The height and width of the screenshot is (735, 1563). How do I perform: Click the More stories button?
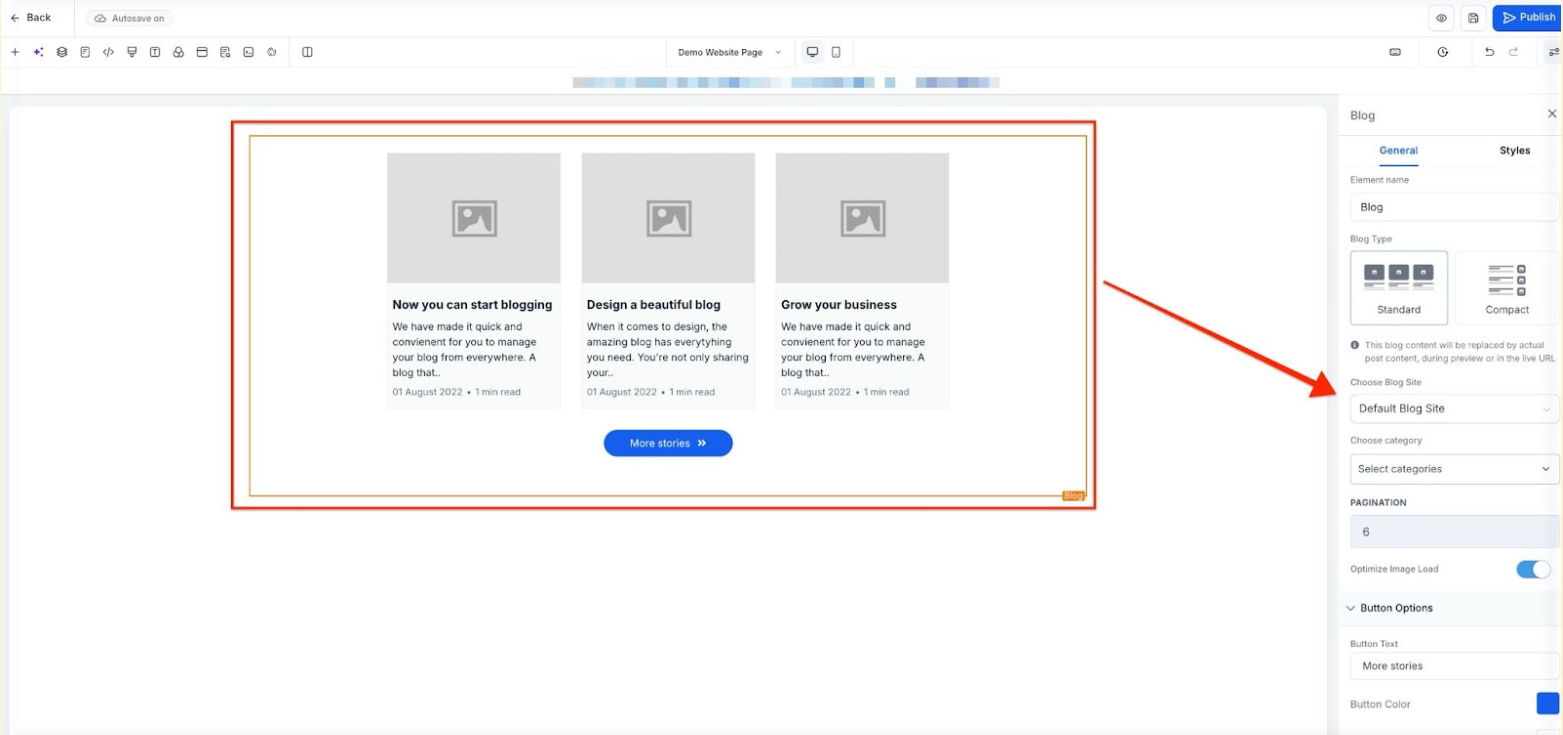click(x=668, y=443)
